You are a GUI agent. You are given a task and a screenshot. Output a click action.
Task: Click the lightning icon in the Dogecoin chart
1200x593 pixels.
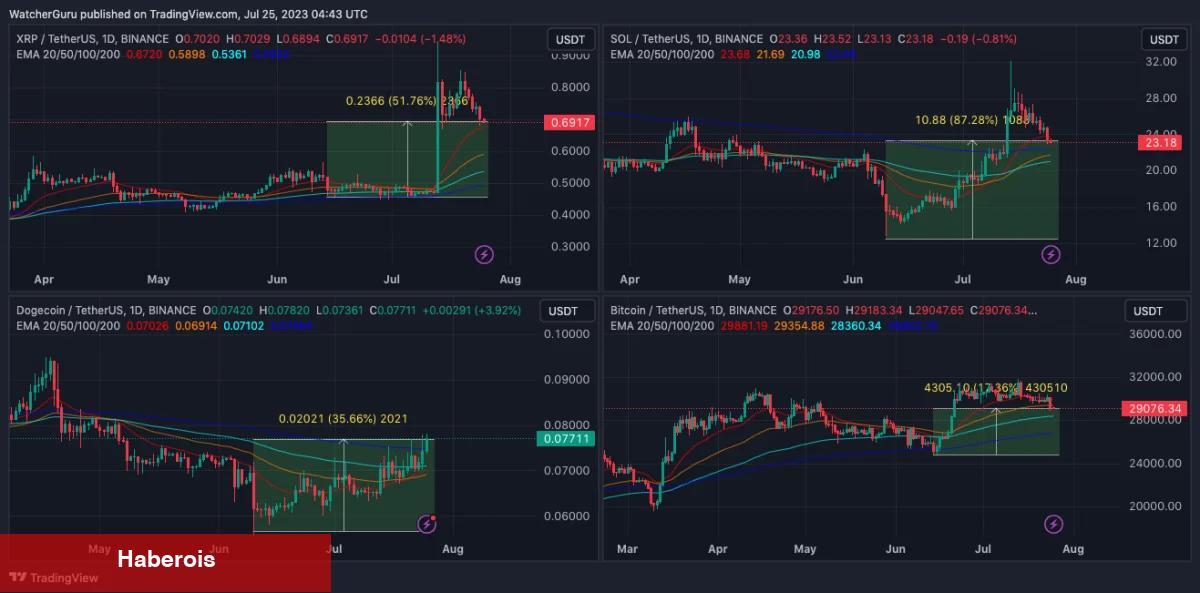click(426, 523)
